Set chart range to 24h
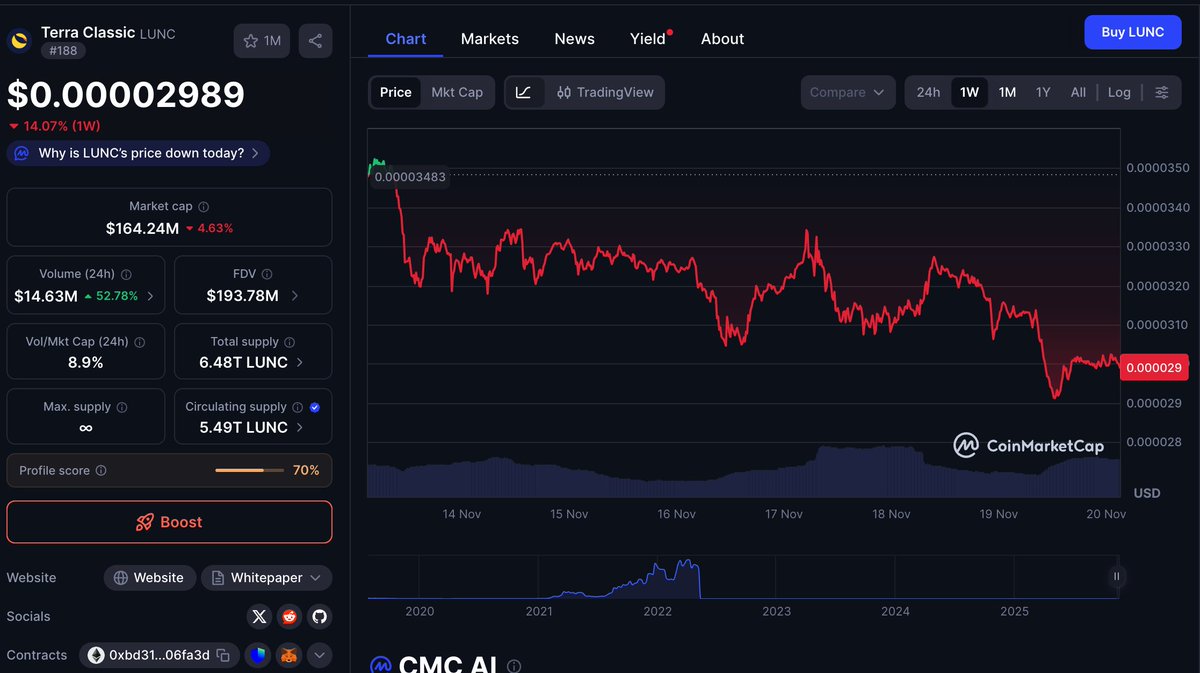 tap(928, 92)
